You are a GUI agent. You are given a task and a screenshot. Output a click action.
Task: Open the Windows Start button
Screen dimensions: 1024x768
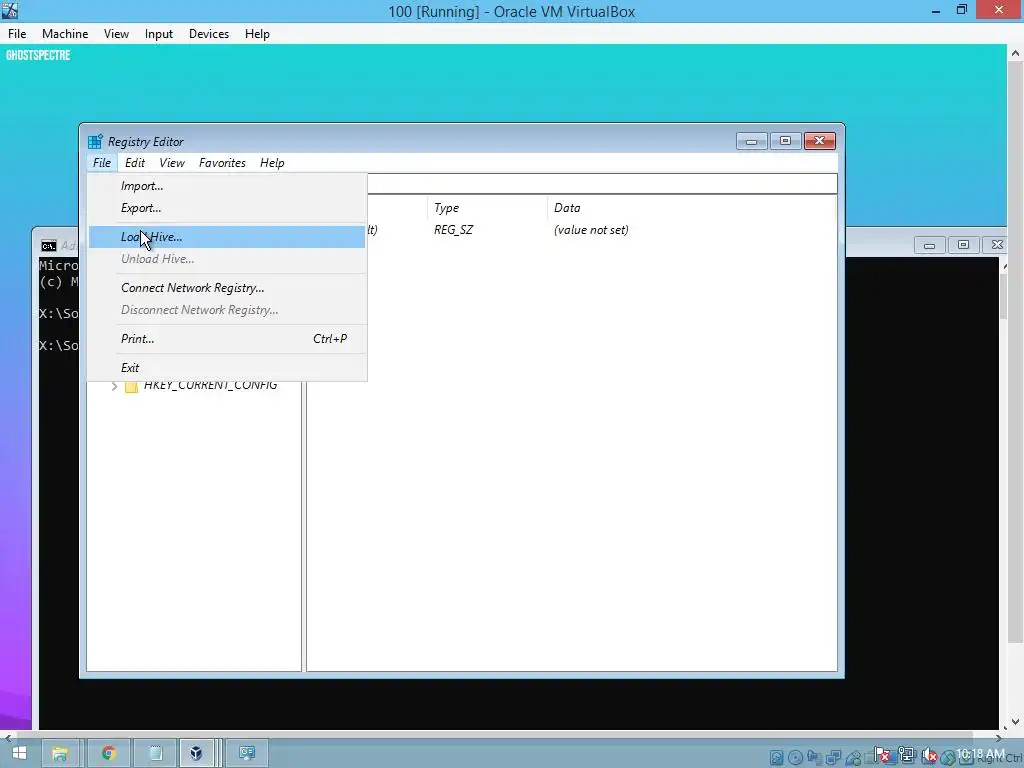coord(20,753)
